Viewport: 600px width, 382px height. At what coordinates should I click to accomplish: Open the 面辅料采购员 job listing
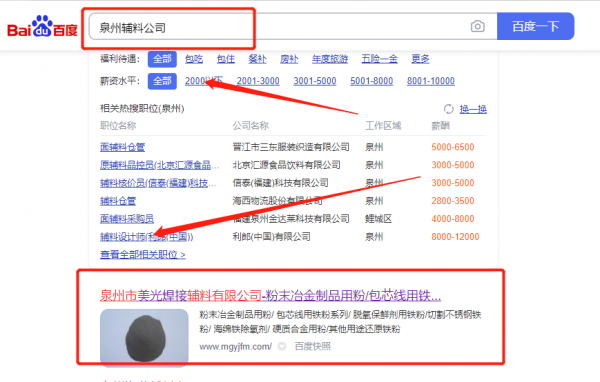(127, 219)
